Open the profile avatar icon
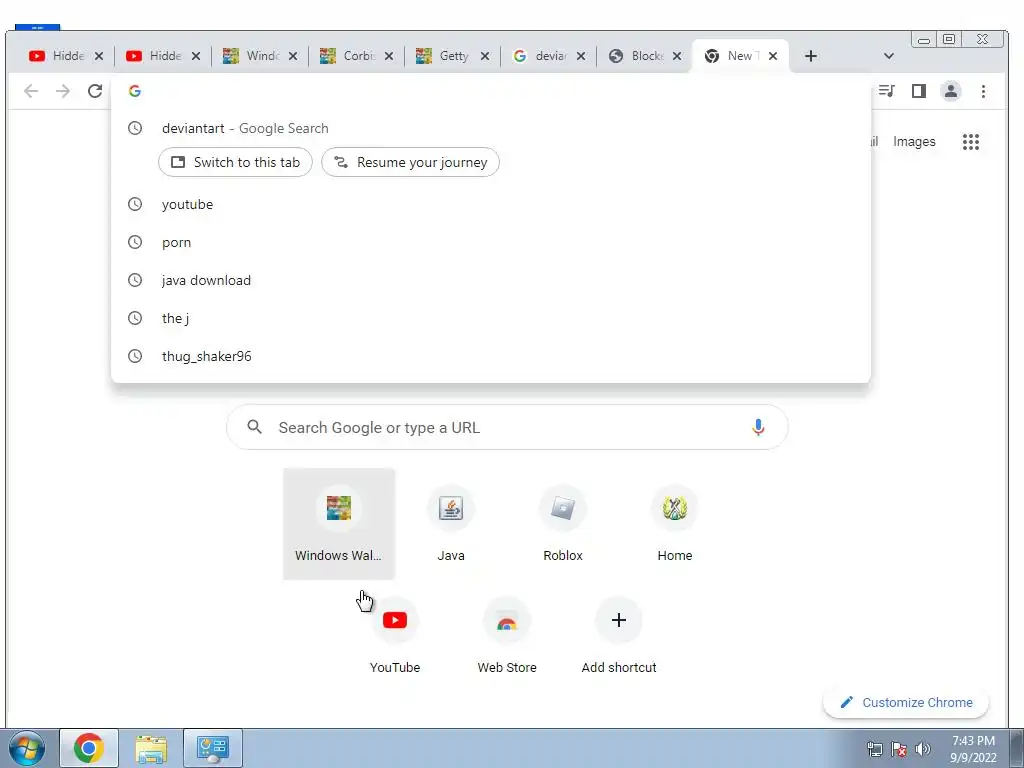1024x768 pixels. pyautogui.click(x=951, y=91)
